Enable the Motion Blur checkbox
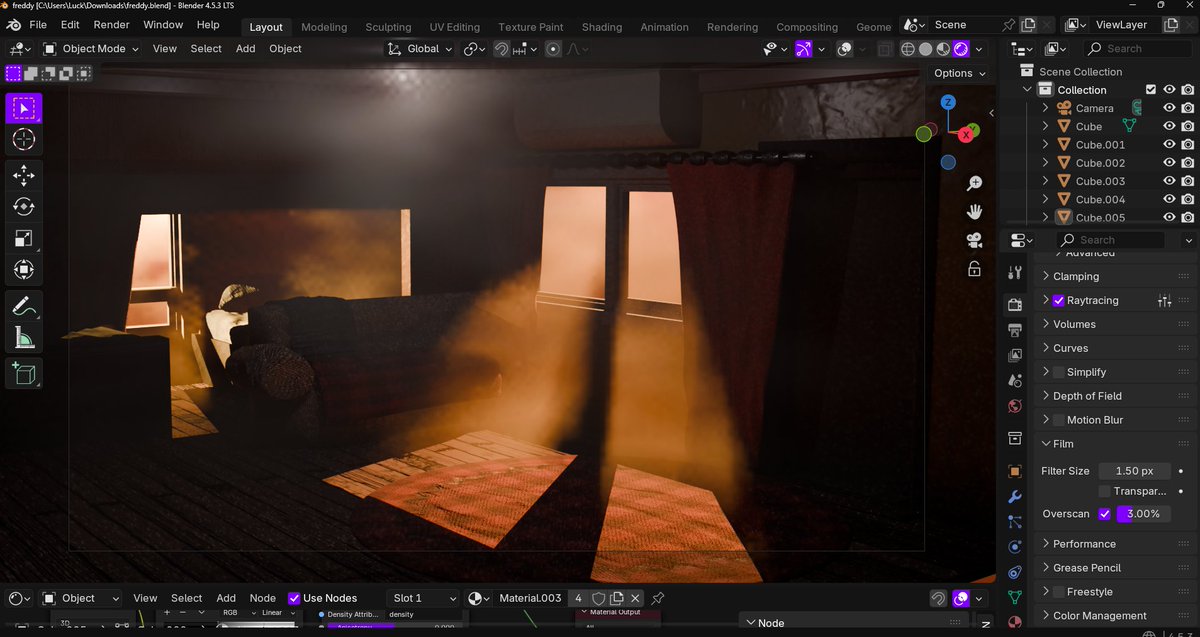 (x=1059, y=420)
